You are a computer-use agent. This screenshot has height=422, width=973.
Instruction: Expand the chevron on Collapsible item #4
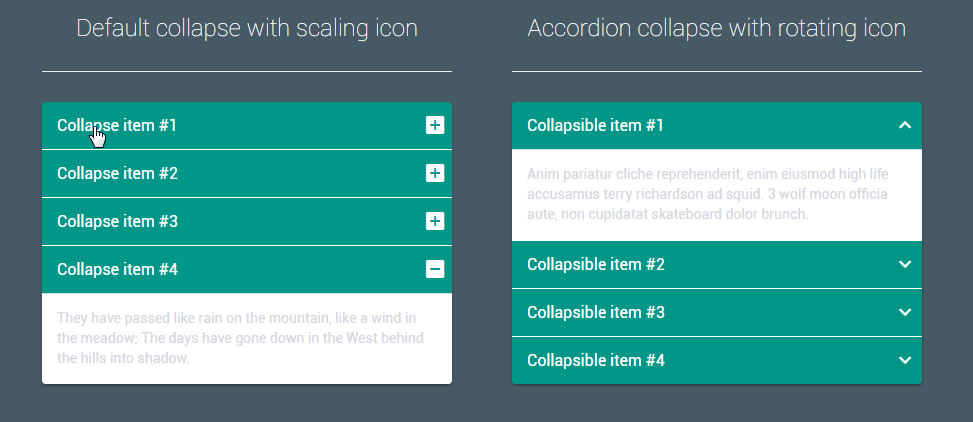point(905,360)
